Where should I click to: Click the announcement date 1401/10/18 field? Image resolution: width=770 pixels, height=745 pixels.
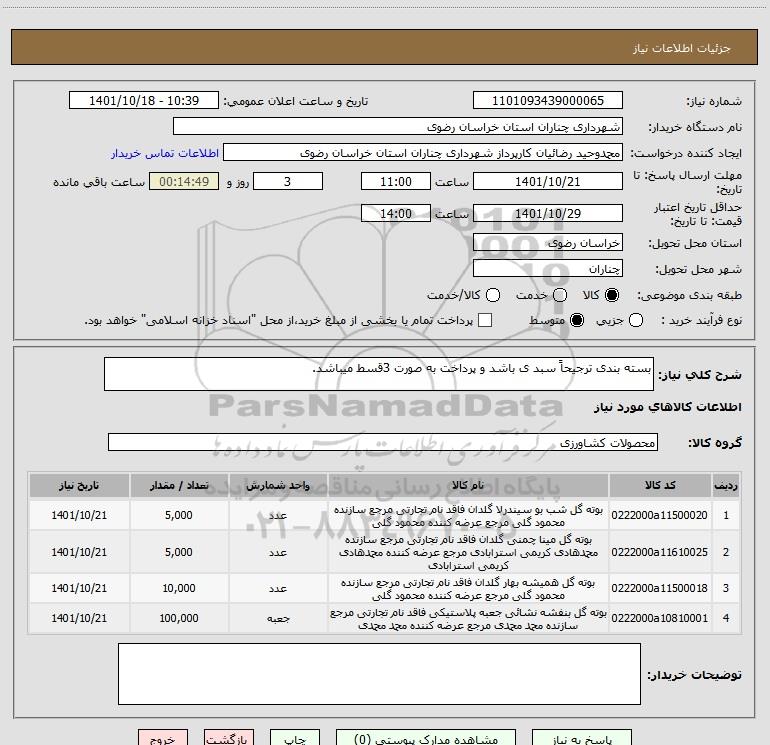coord(144,100)
